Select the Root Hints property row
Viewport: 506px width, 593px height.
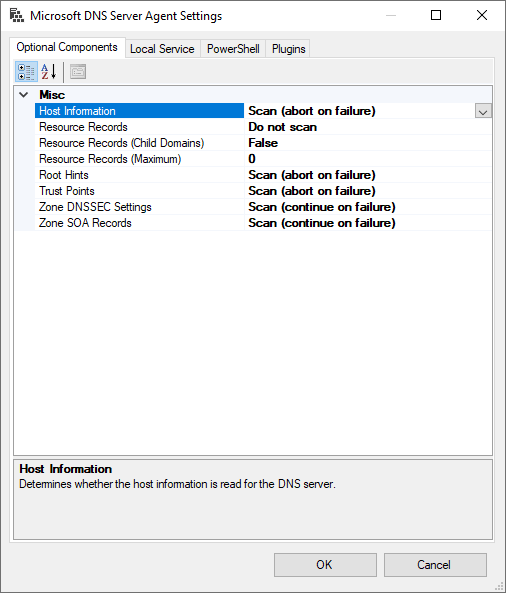254,175
